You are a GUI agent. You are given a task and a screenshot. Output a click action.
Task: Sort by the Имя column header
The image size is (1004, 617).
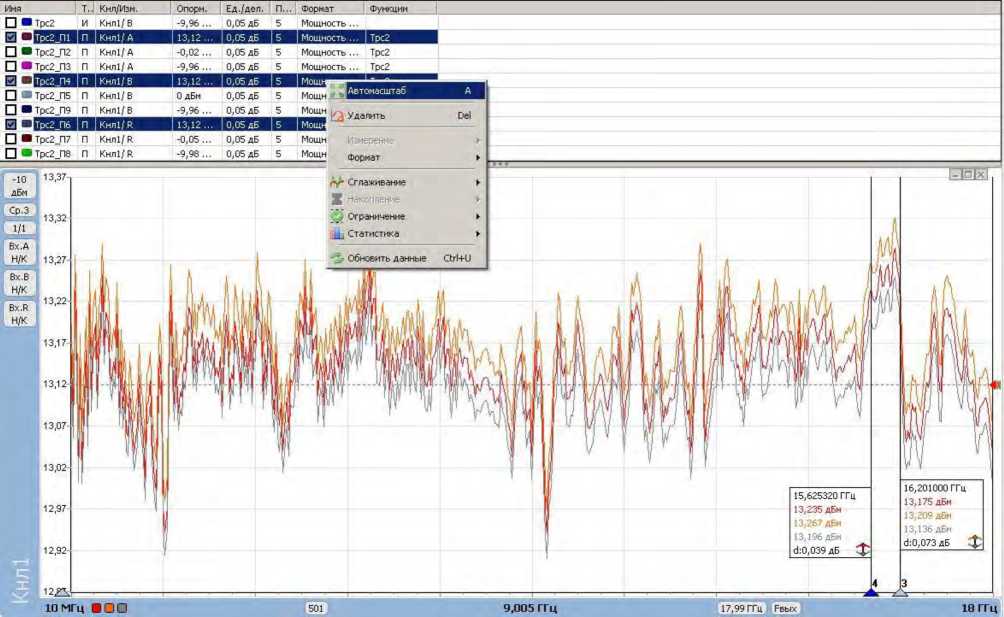point(38,8)
